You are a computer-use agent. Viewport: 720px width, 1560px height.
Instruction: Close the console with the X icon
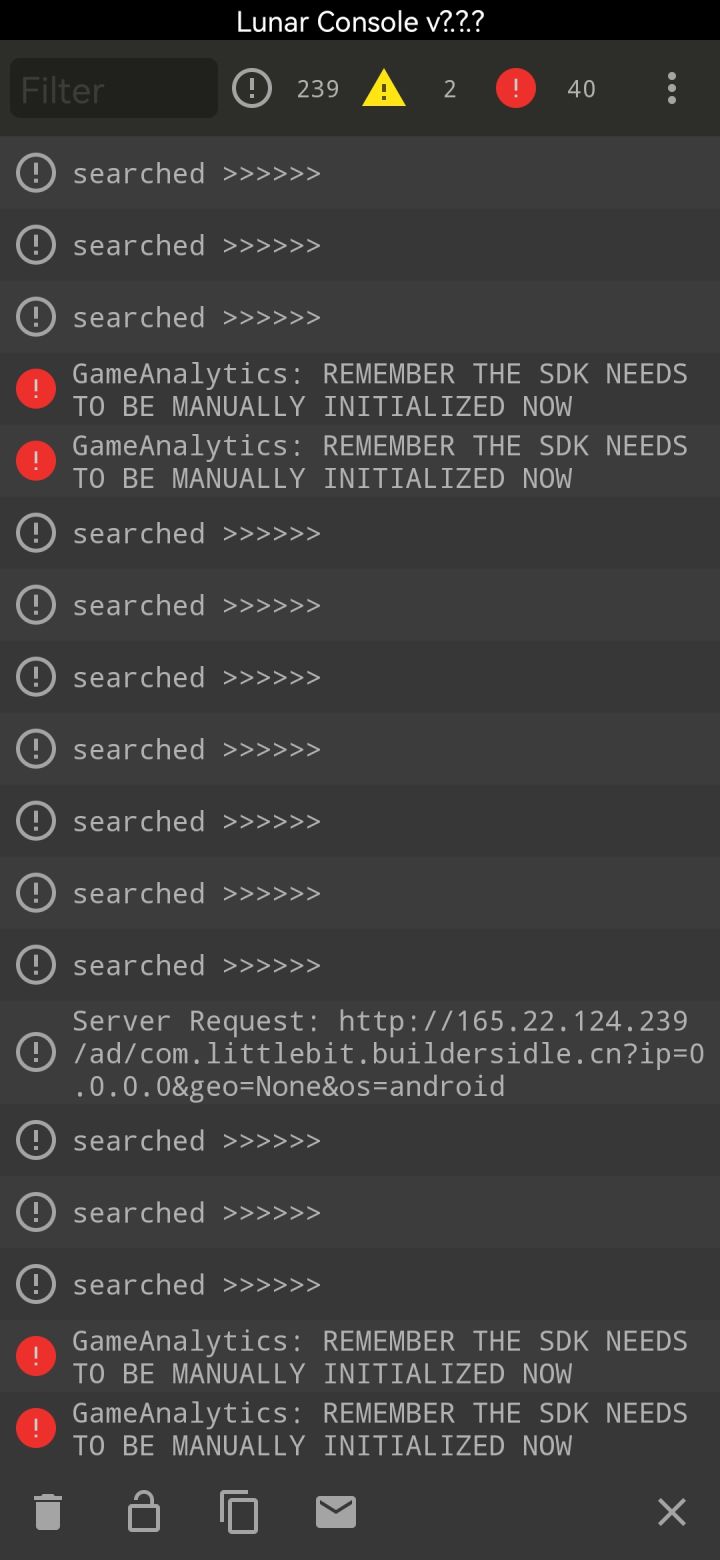[672, 1512]
